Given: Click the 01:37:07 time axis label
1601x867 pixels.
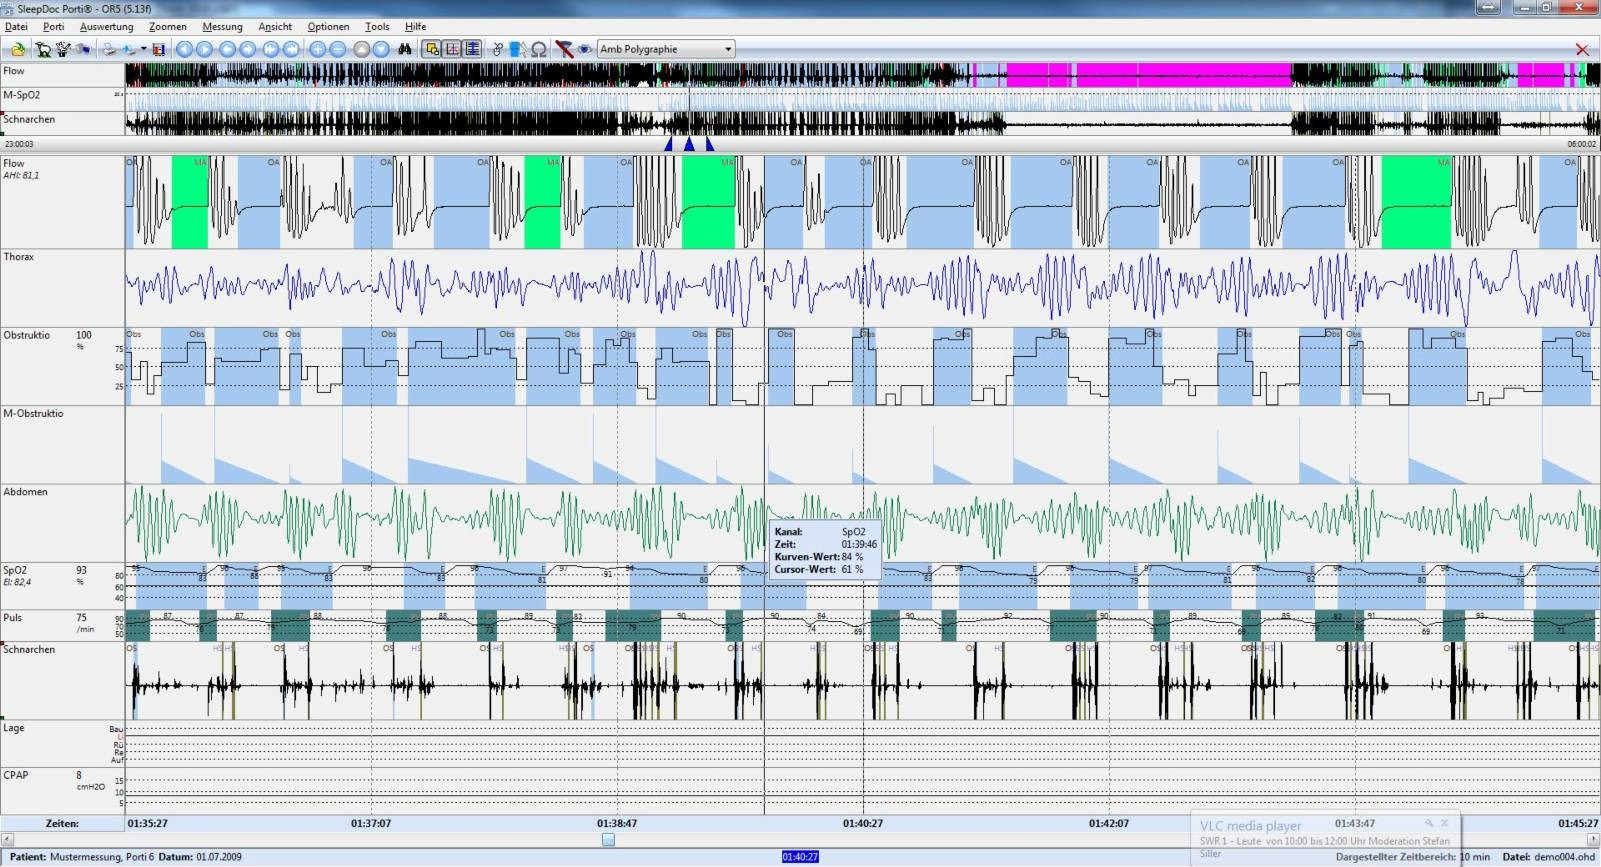Looking at the screenshot, I should click(x=371, y=824).
